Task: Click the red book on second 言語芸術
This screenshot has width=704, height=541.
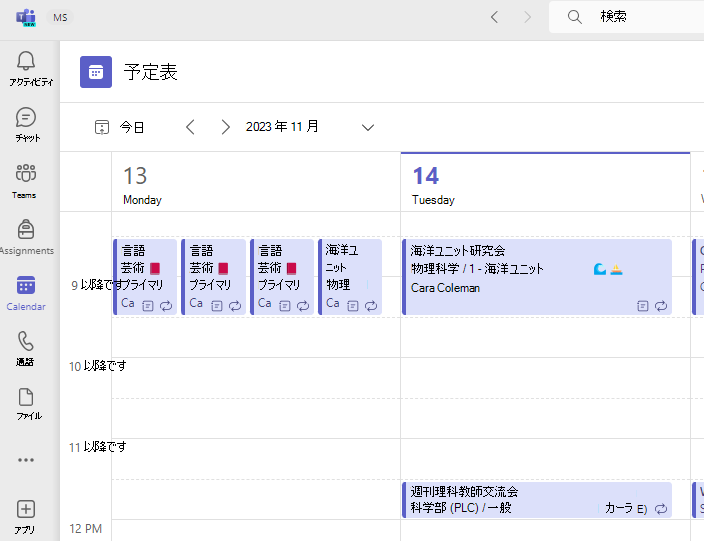Action: tap(223, 268)
